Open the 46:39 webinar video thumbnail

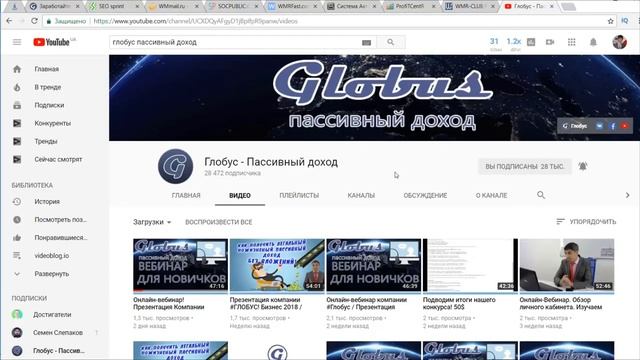(x=373, y=265)
